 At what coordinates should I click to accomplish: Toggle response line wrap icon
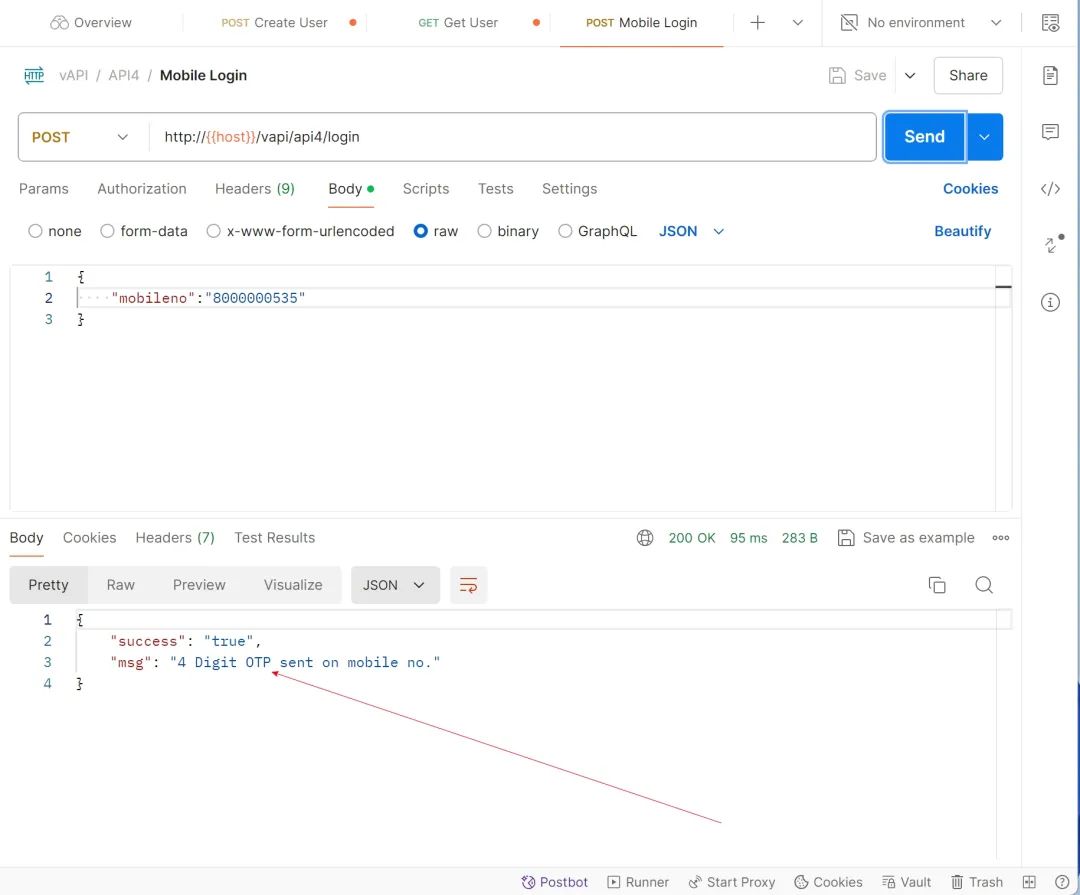click(468, 585)
